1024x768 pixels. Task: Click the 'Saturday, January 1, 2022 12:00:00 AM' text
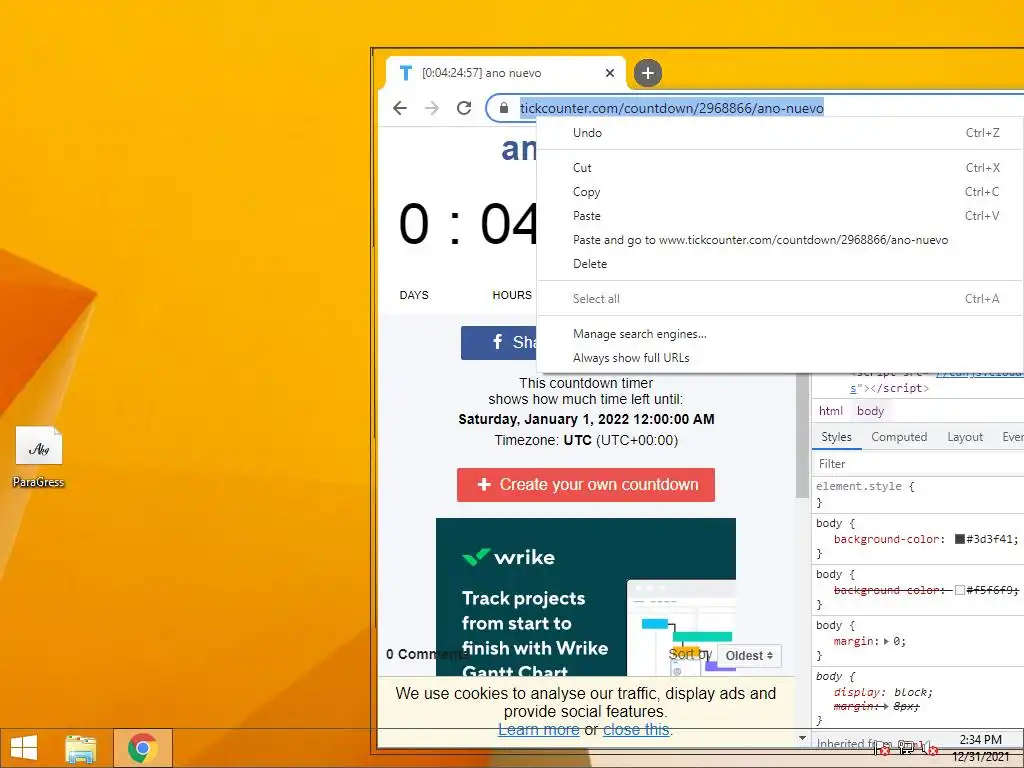pyautogui.click(x=586, y=419)
